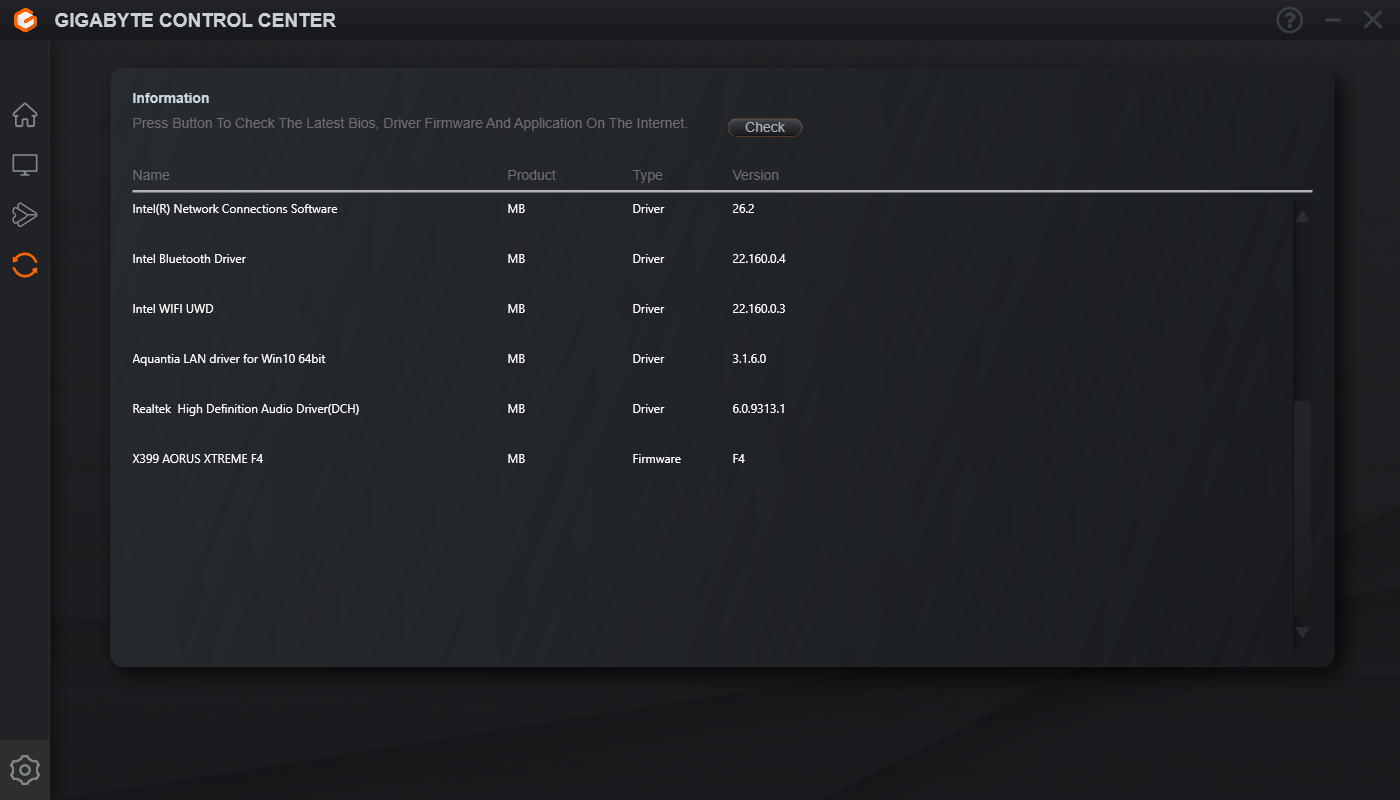Image resolution: width=1400 pixels, height=800 pixels.
Task: Click version 6.0.9313.1 value
Action: tap(759, 409)
